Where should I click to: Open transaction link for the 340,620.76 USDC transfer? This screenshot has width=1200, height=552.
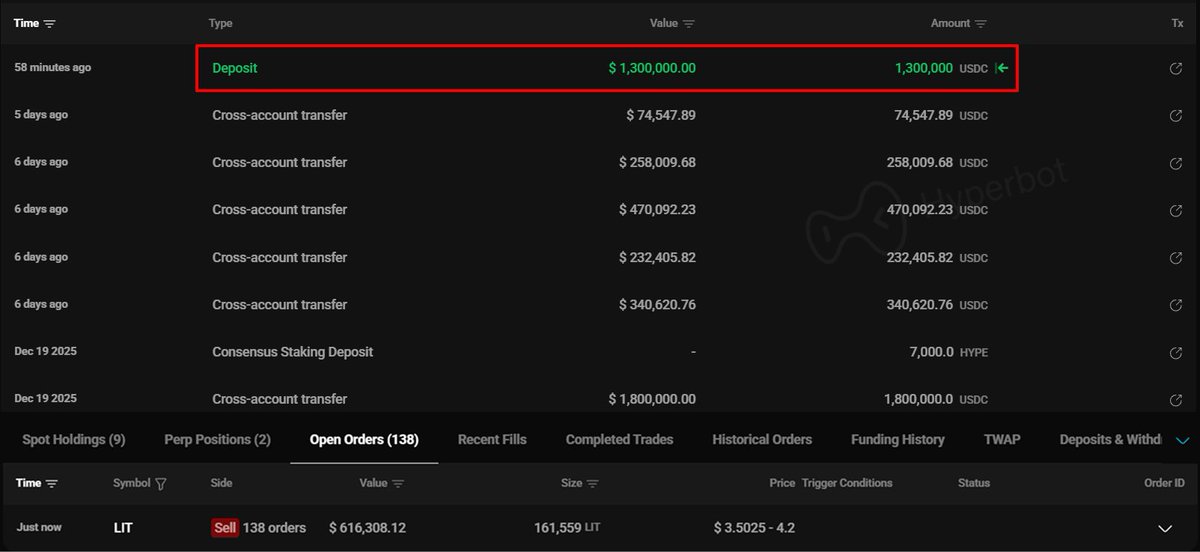point(1176,305)
